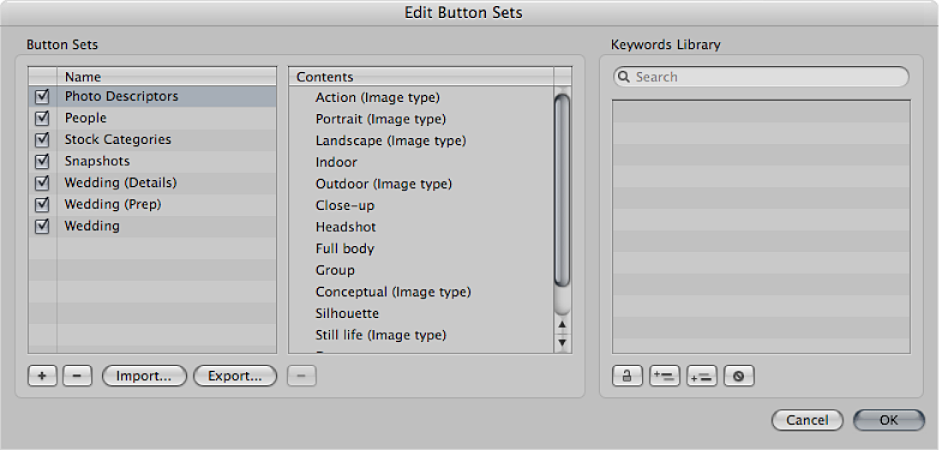
Task: Click the magnifier icon in Search field
Action: (x=624, y=77)
